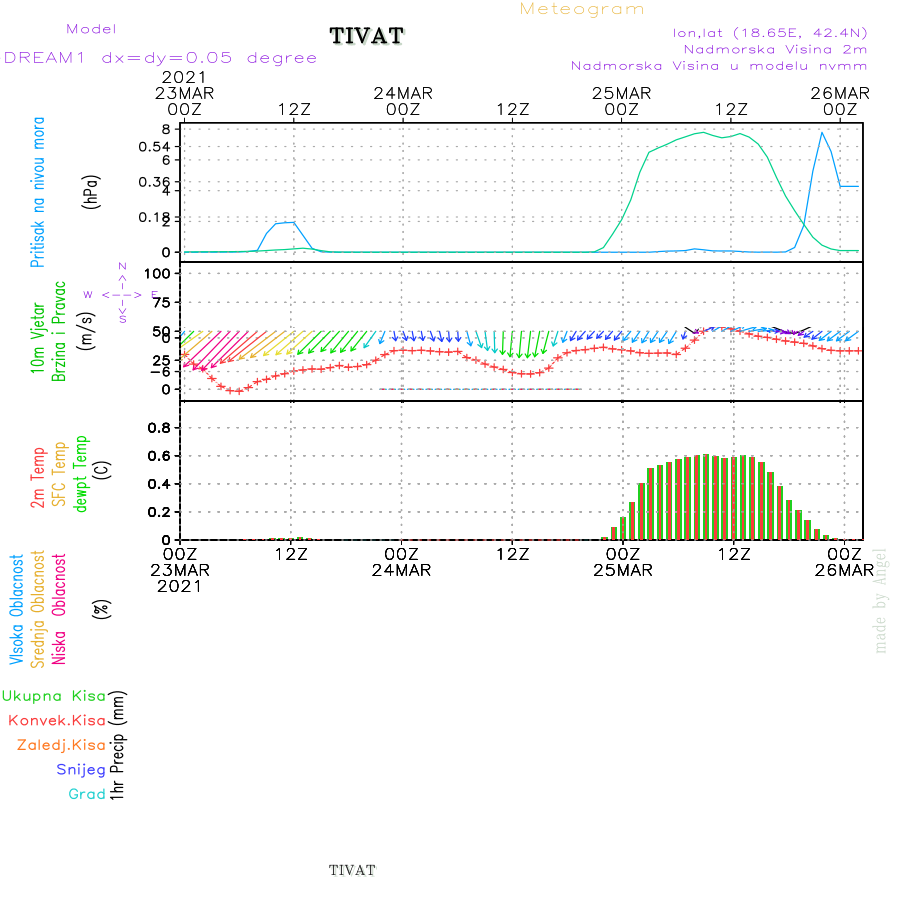Select the 24MAR 00Z label on top axis
This screenshot has height=900, width=900.
[403, 101]
